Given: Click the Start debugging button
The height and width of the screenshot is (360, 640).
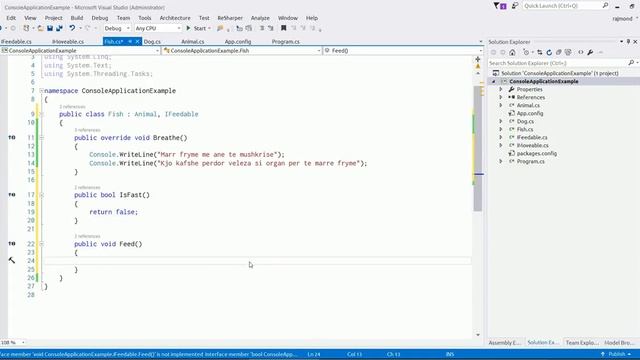Looking at the screenshot, I should pyautogui.click(x=197, y=28).
